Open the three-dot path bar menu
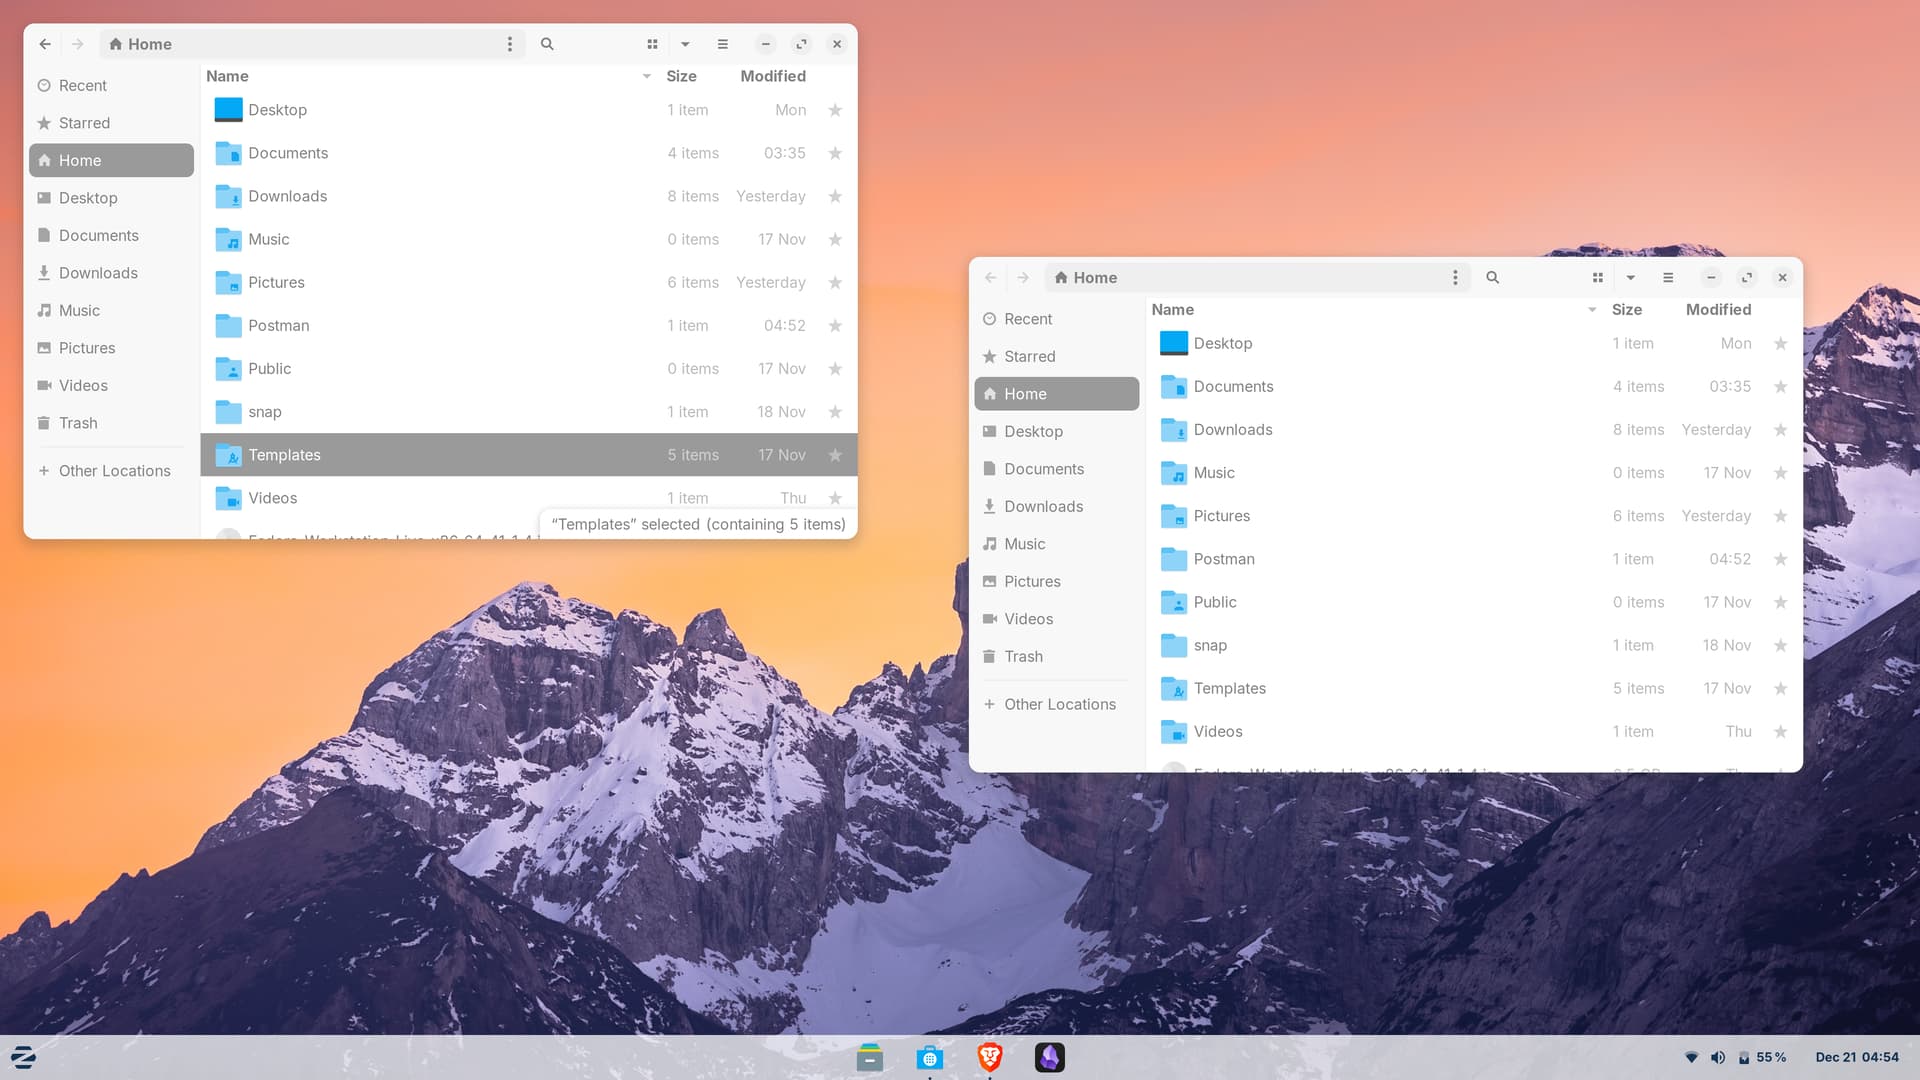The width and height of the screenshot is (1920, 1080). [1455, 277]
